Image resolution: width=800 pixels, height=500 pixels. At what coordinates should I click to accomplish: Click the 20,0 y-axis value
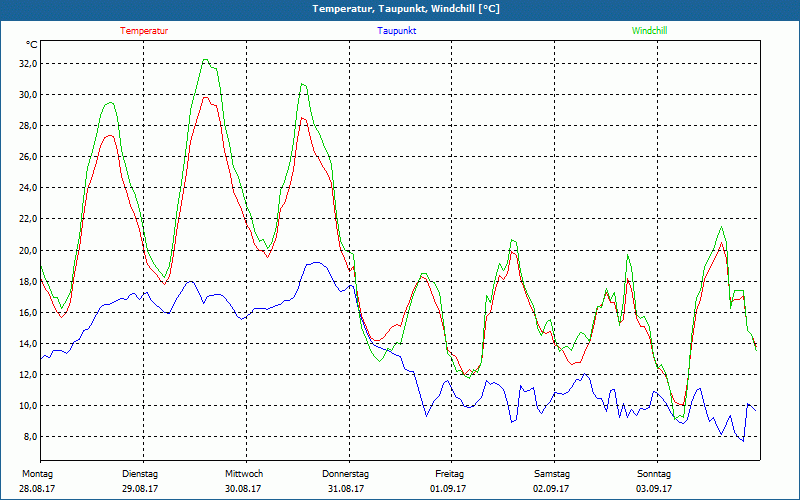(28, 251)
